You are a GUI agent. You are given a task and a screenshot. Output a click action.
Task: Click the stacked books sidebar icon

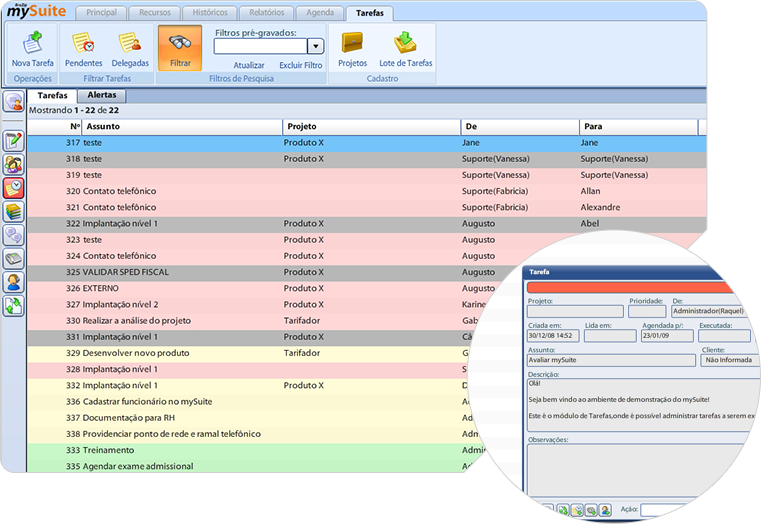[14, 211]
